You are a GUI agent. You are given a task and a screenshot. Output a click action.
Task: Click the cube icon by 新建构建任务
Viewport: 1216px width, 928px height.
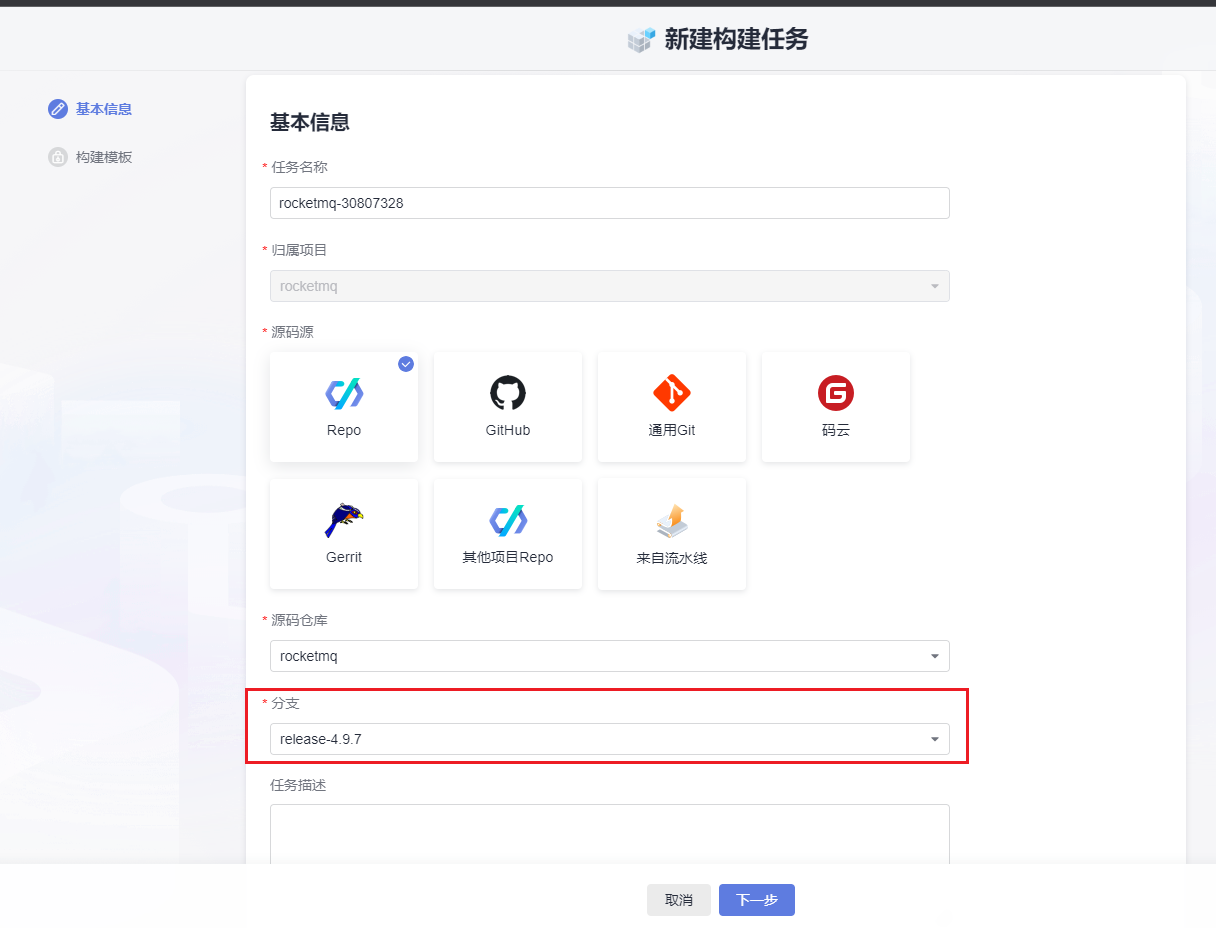click(x=641, y=40)
